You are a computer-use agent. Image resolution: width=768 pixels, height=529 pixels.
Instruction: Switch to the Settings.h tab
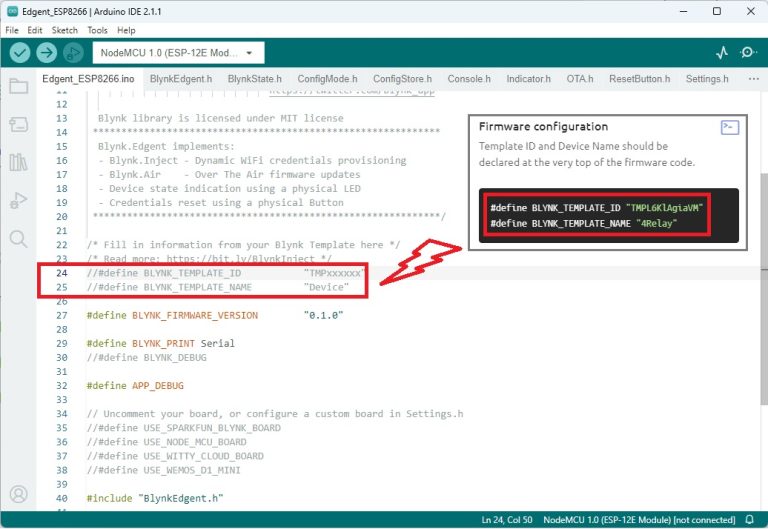pos(707,78)
